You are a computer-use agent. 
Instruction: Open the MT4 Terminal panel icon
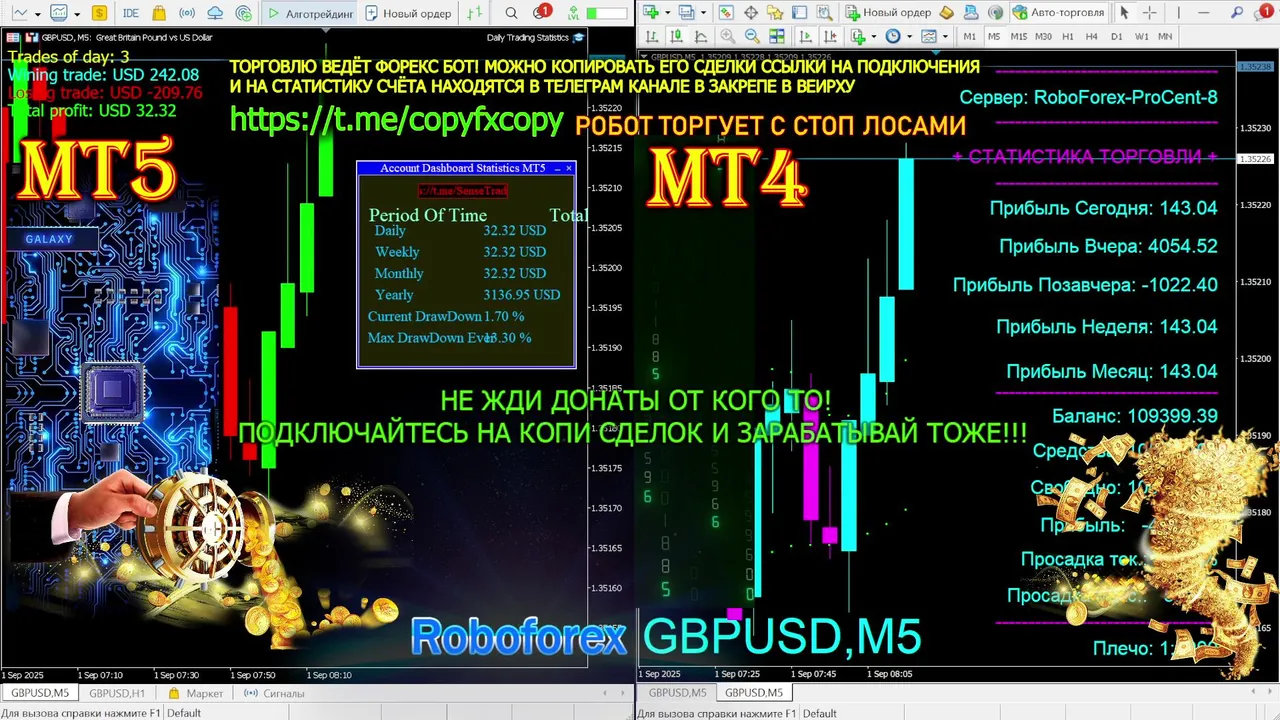tap(799, 13)
